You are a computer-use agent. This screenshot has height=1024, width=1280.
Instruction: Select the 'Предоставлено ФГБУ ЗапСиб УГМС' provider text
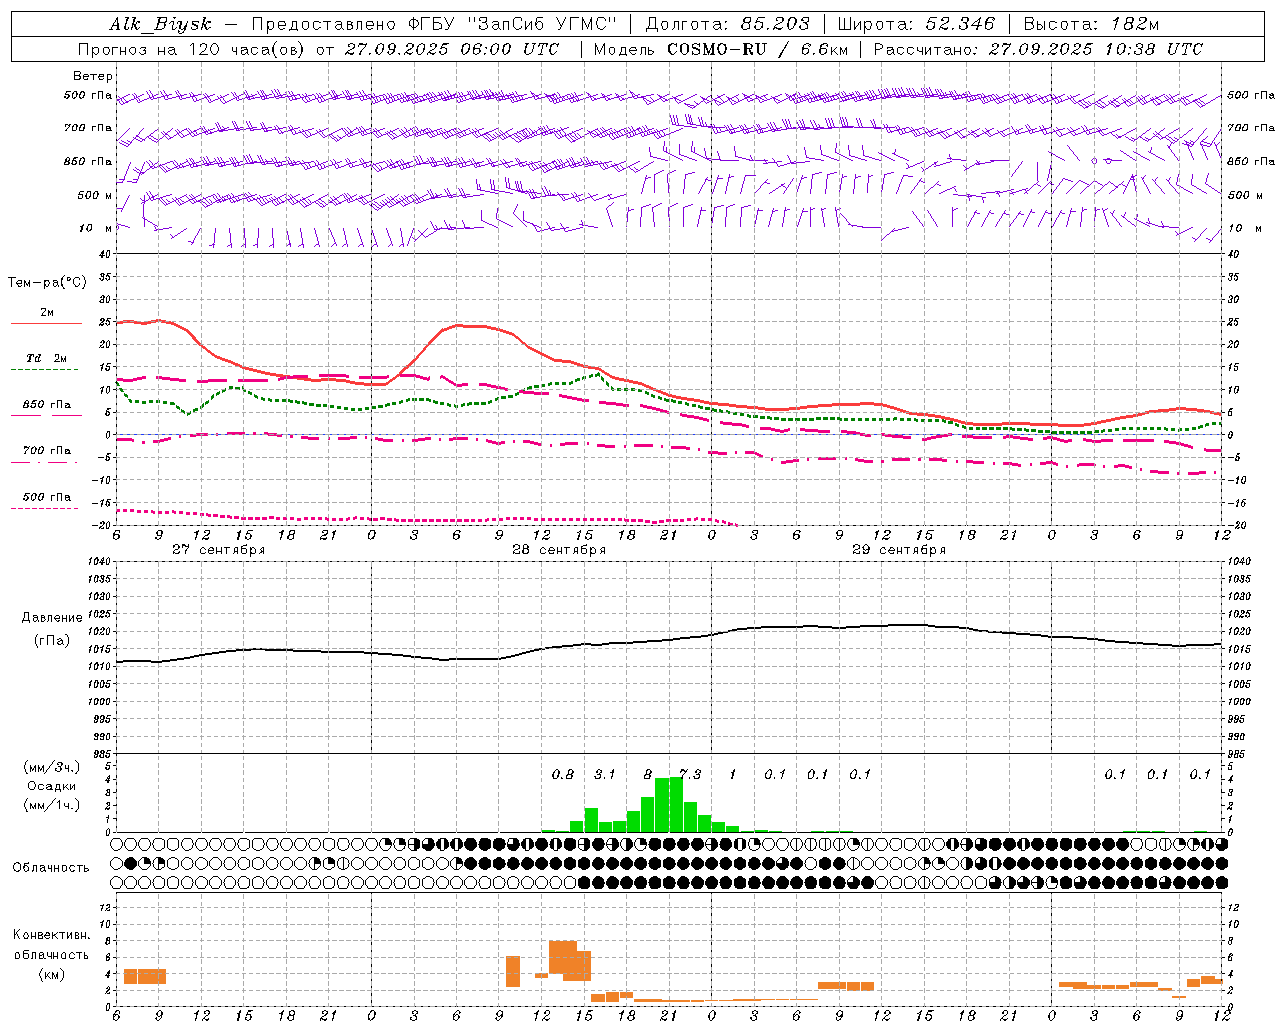(x=434, y=25)
